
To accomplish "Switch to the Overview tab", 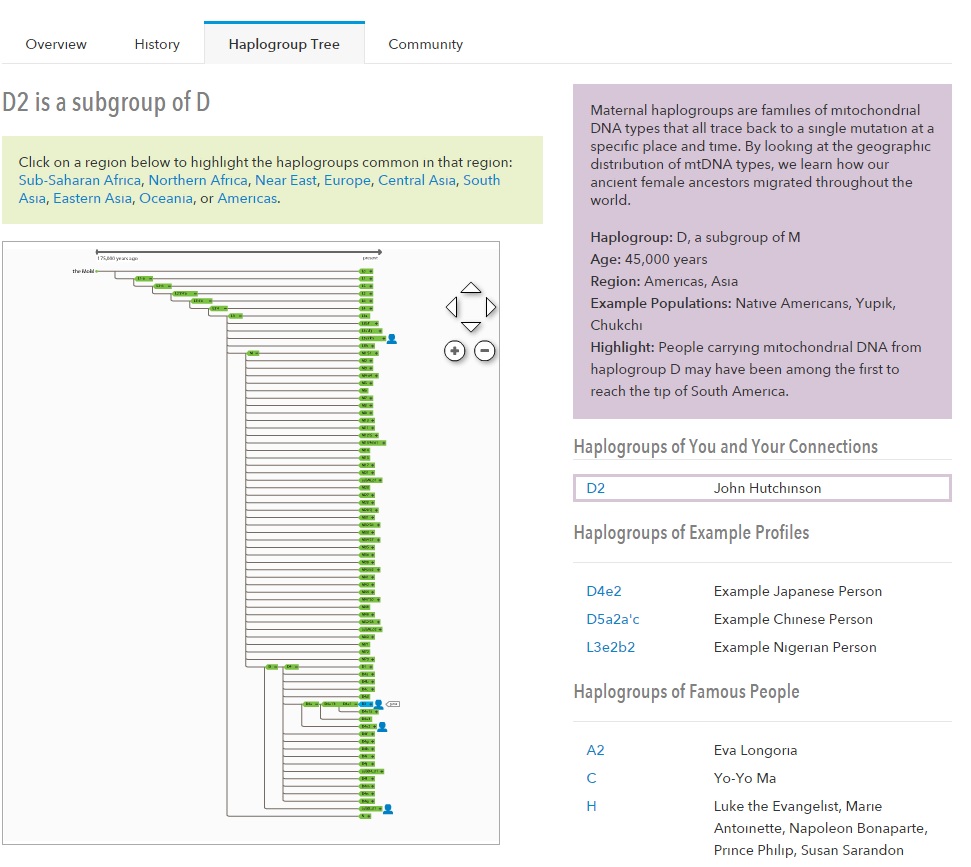I will tap(56, 44).
